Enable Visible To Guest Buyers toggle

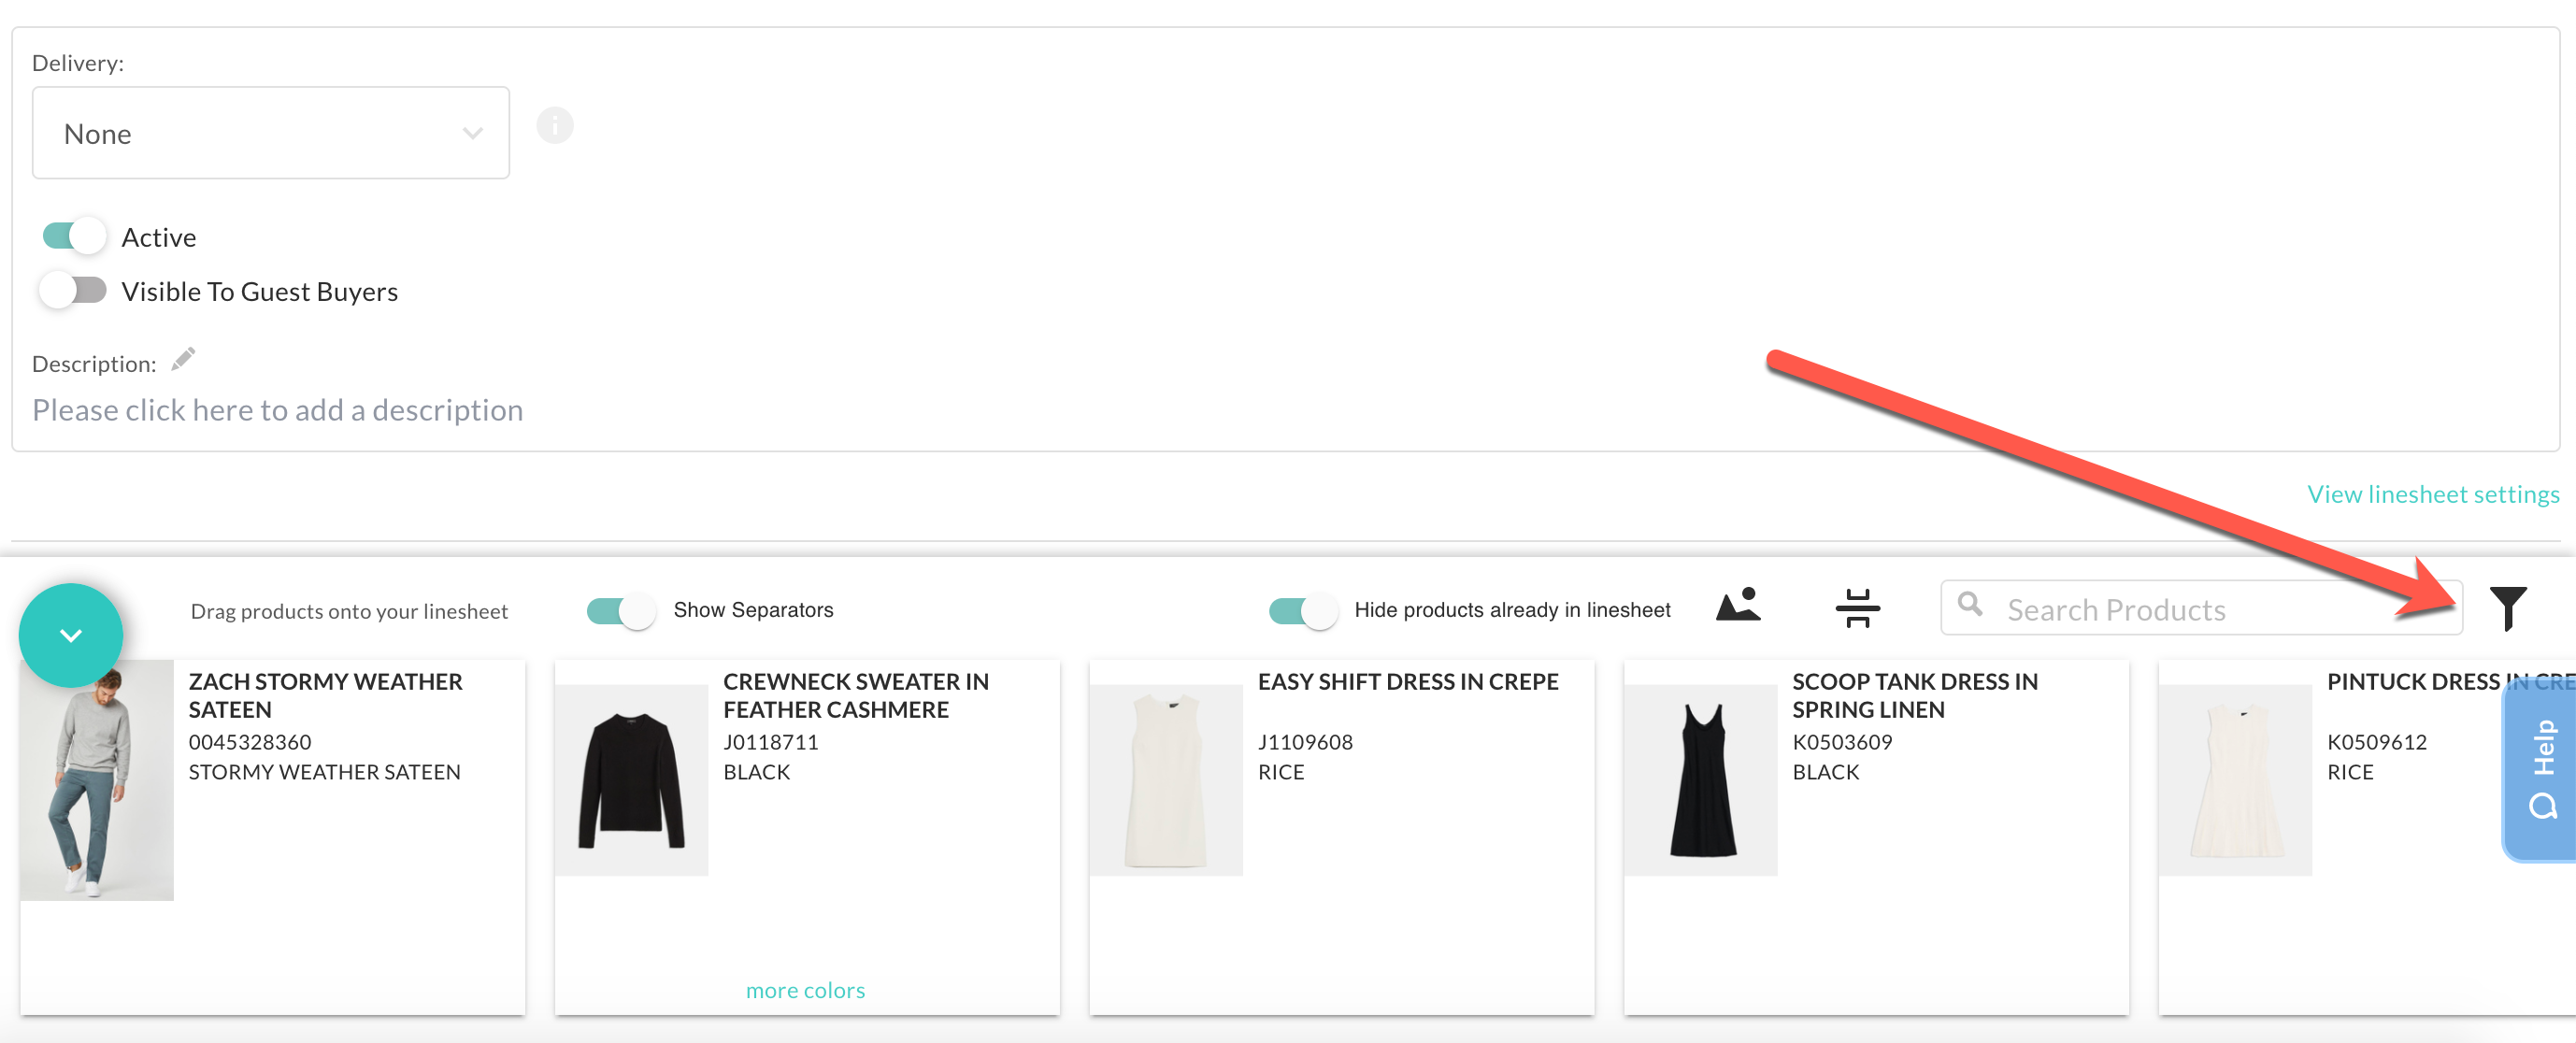(x=73, y=290)
